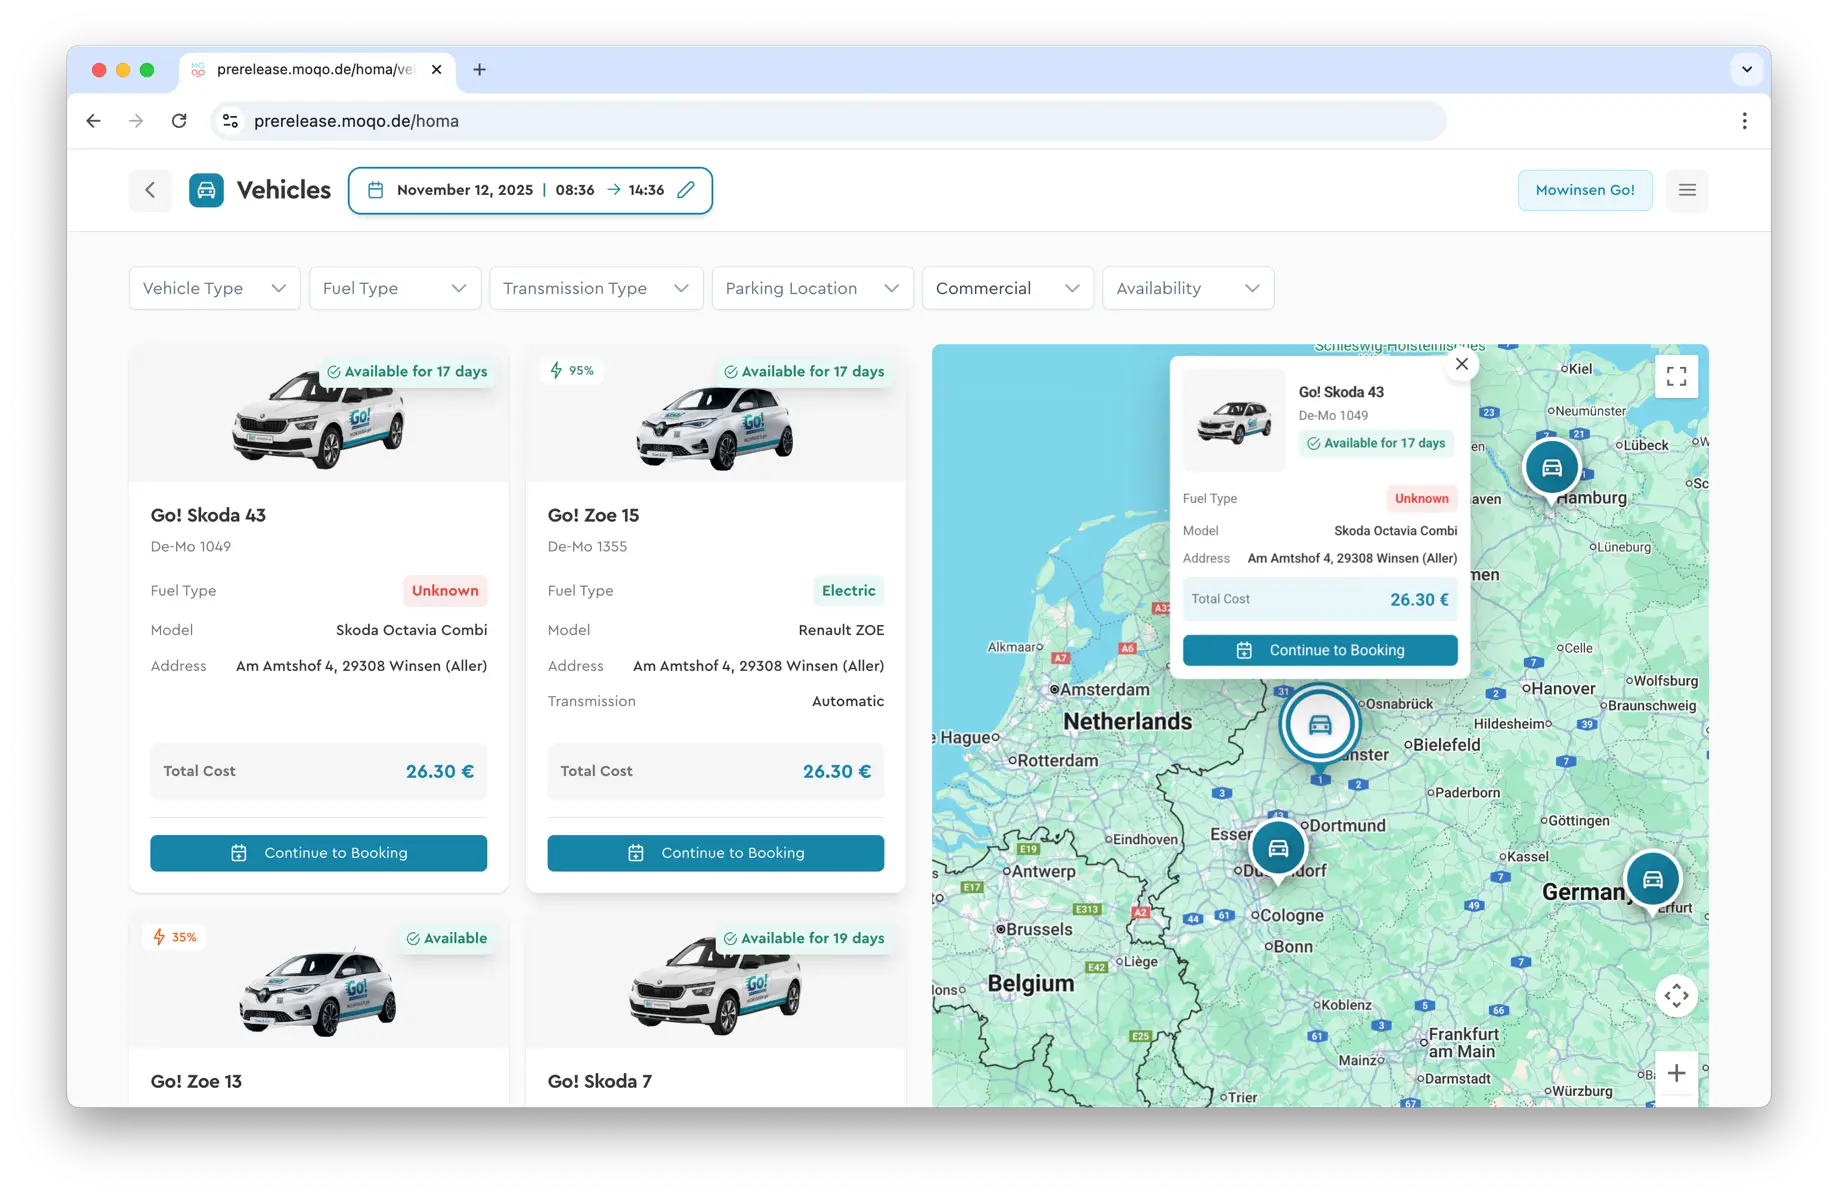Select the vehicle marker near Düsseldorf
The height and width of the screenshot is (1196, 1838).
coord(1278,849)
